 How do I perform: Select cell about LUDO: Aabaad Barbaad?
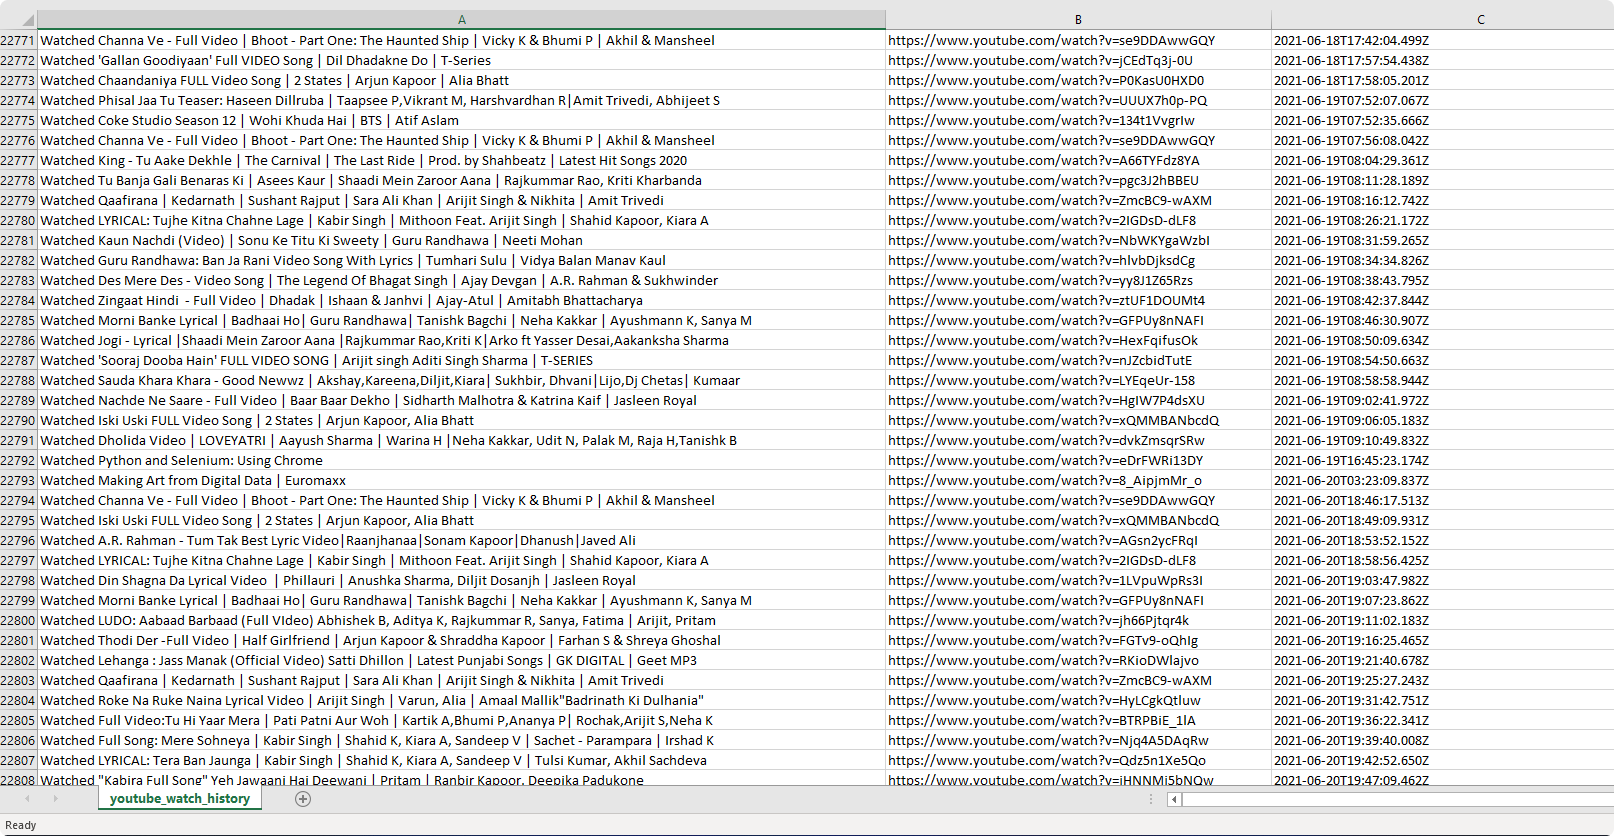click(x=461, y=620)
